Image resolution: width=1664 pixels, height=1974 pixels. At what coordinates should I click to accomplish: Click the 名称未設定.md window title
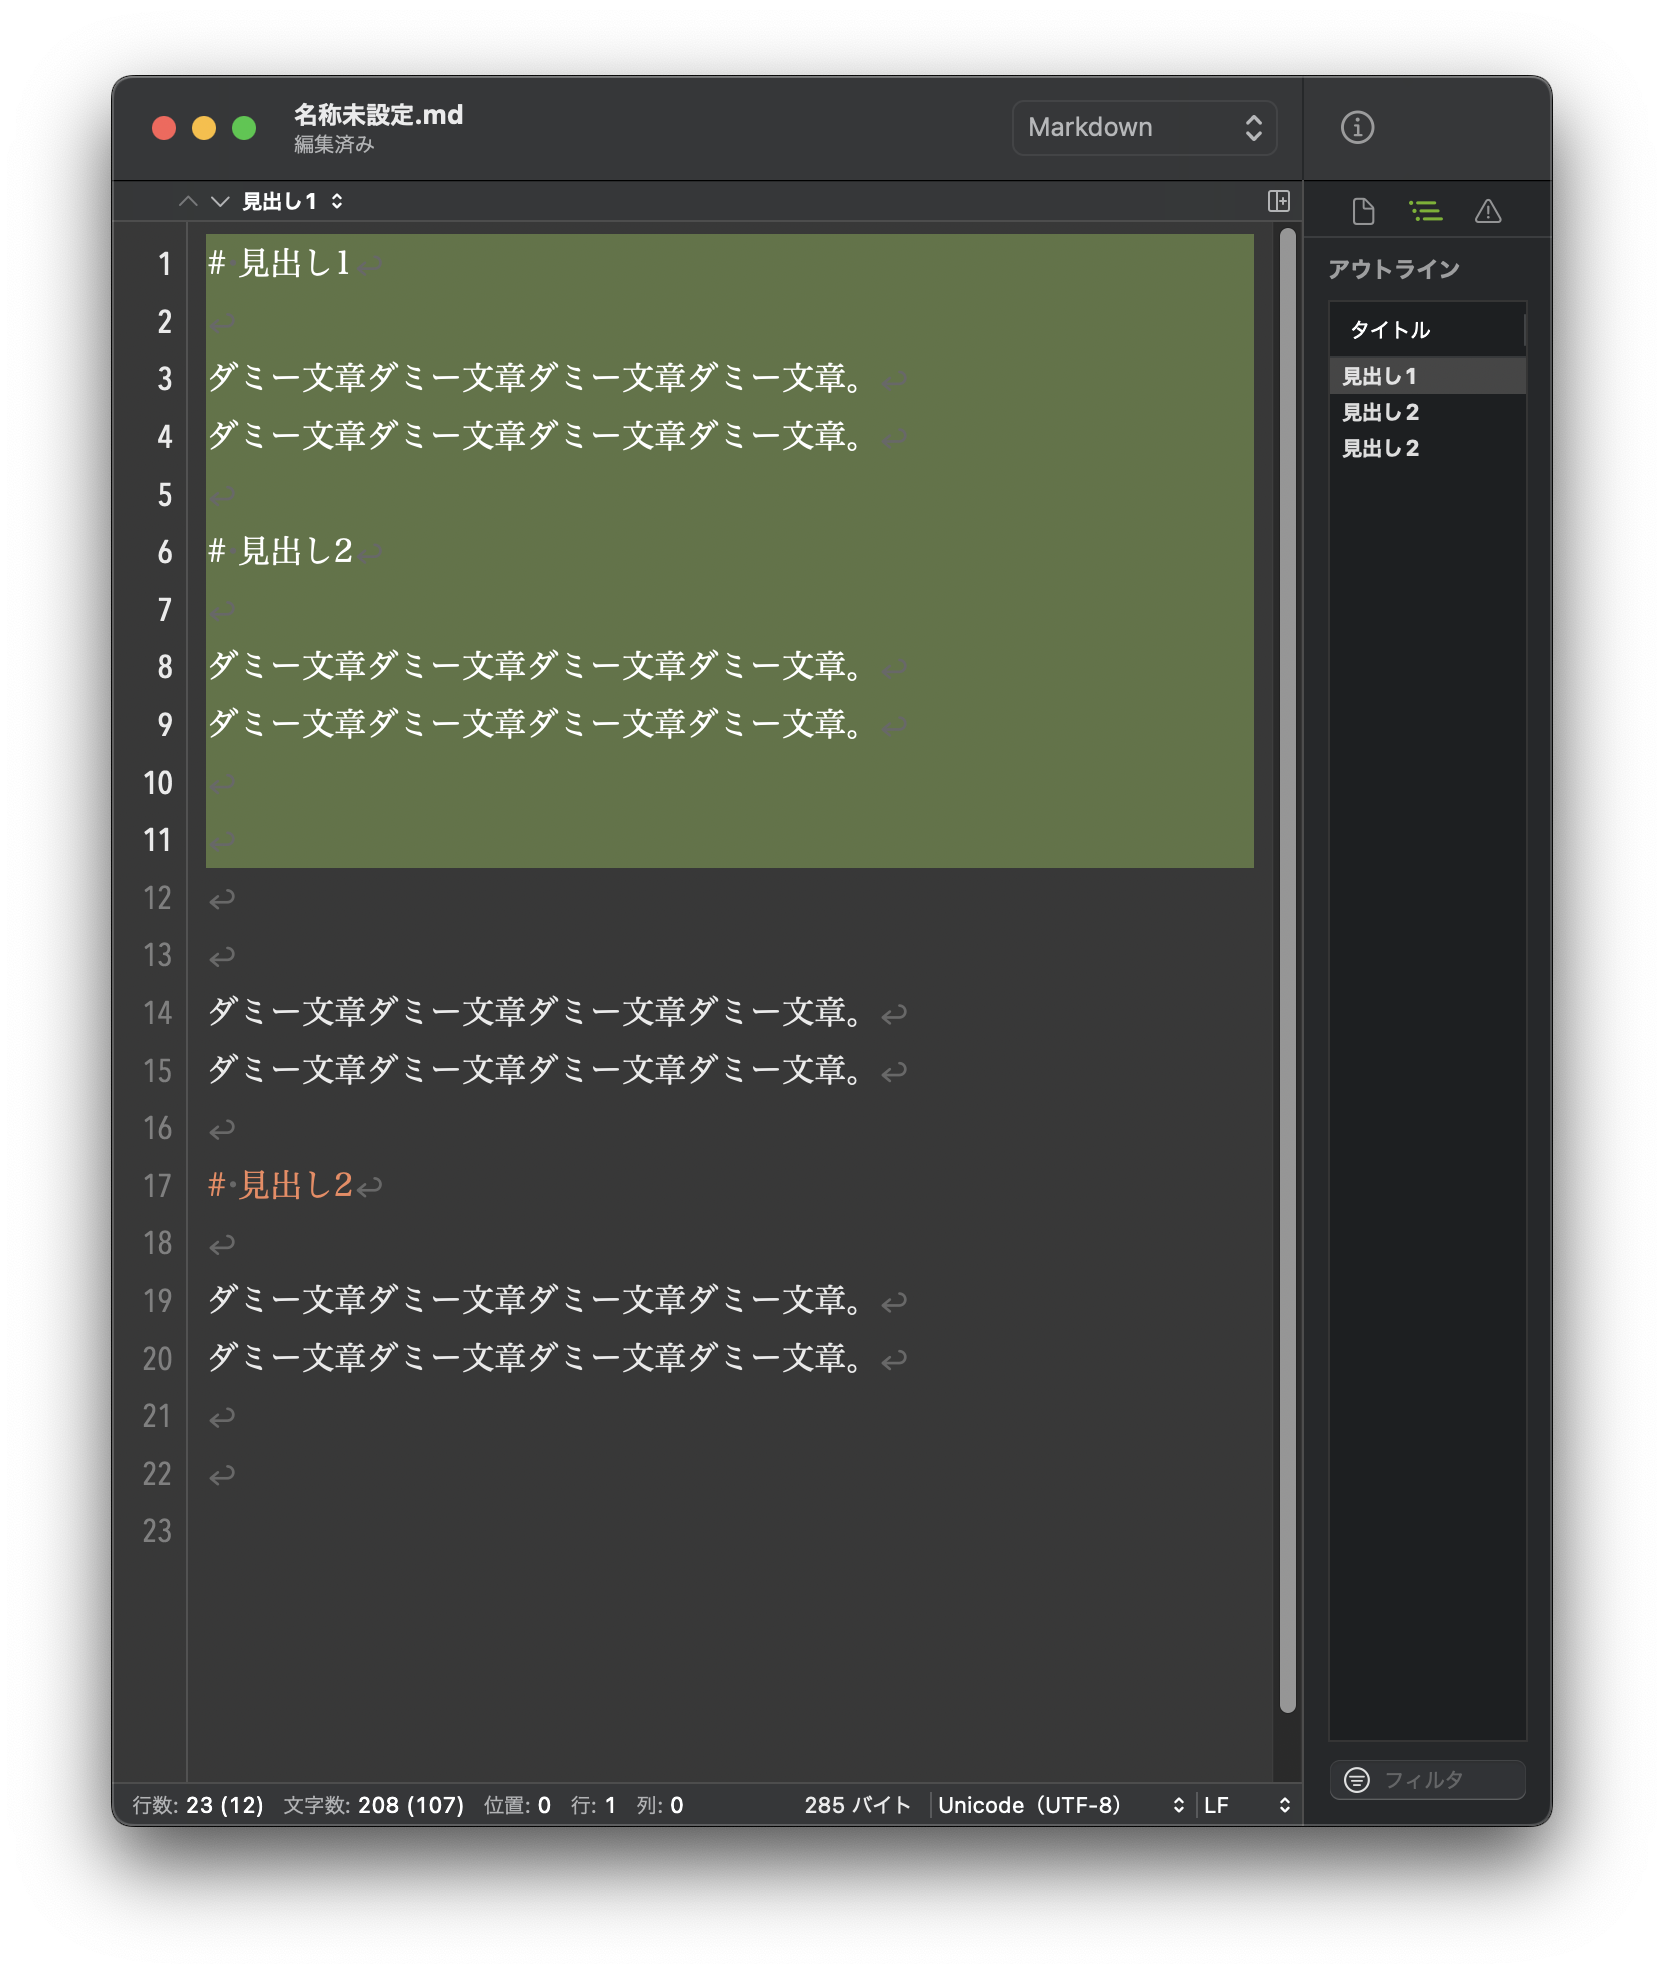[x=378, y=115]
